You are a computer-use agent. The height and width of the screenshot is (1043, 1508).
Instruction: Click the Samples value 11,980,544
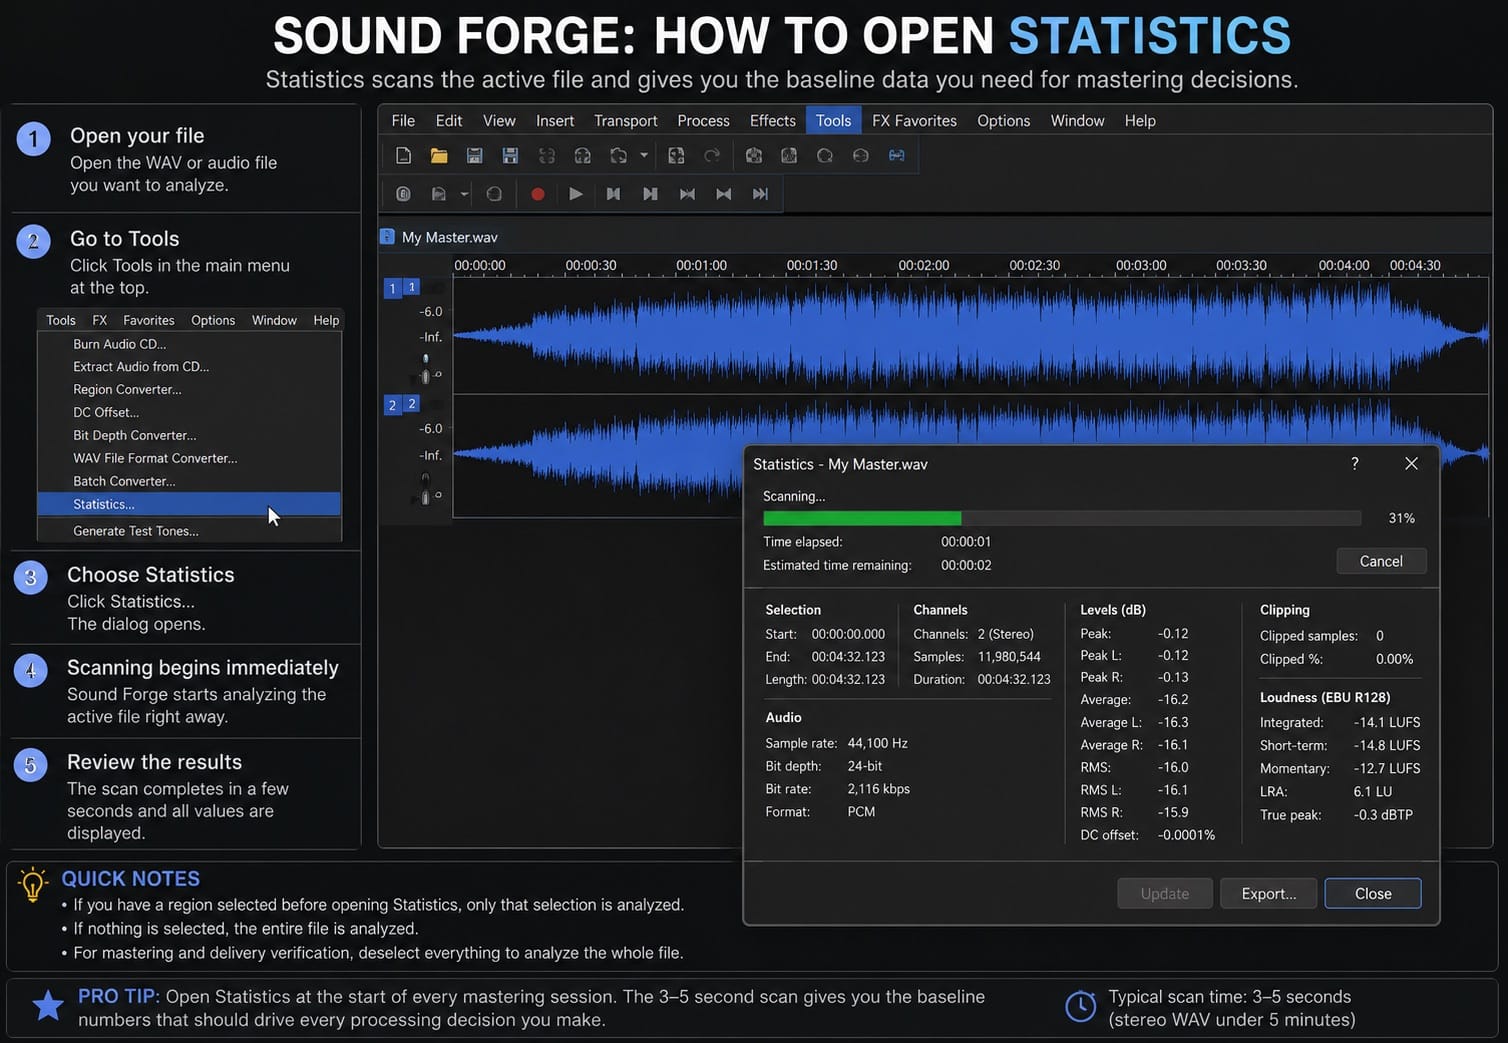(x=1009, y=656)
